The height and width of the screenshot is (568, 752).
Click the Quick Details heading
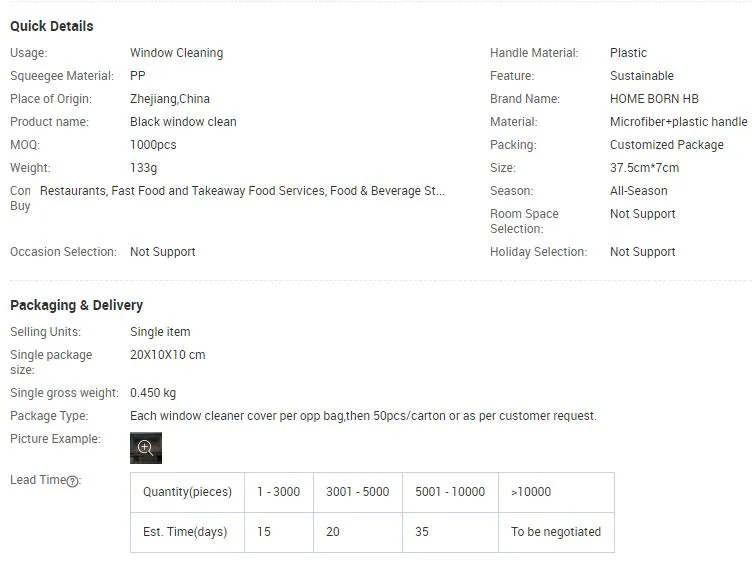click(52, 26)
